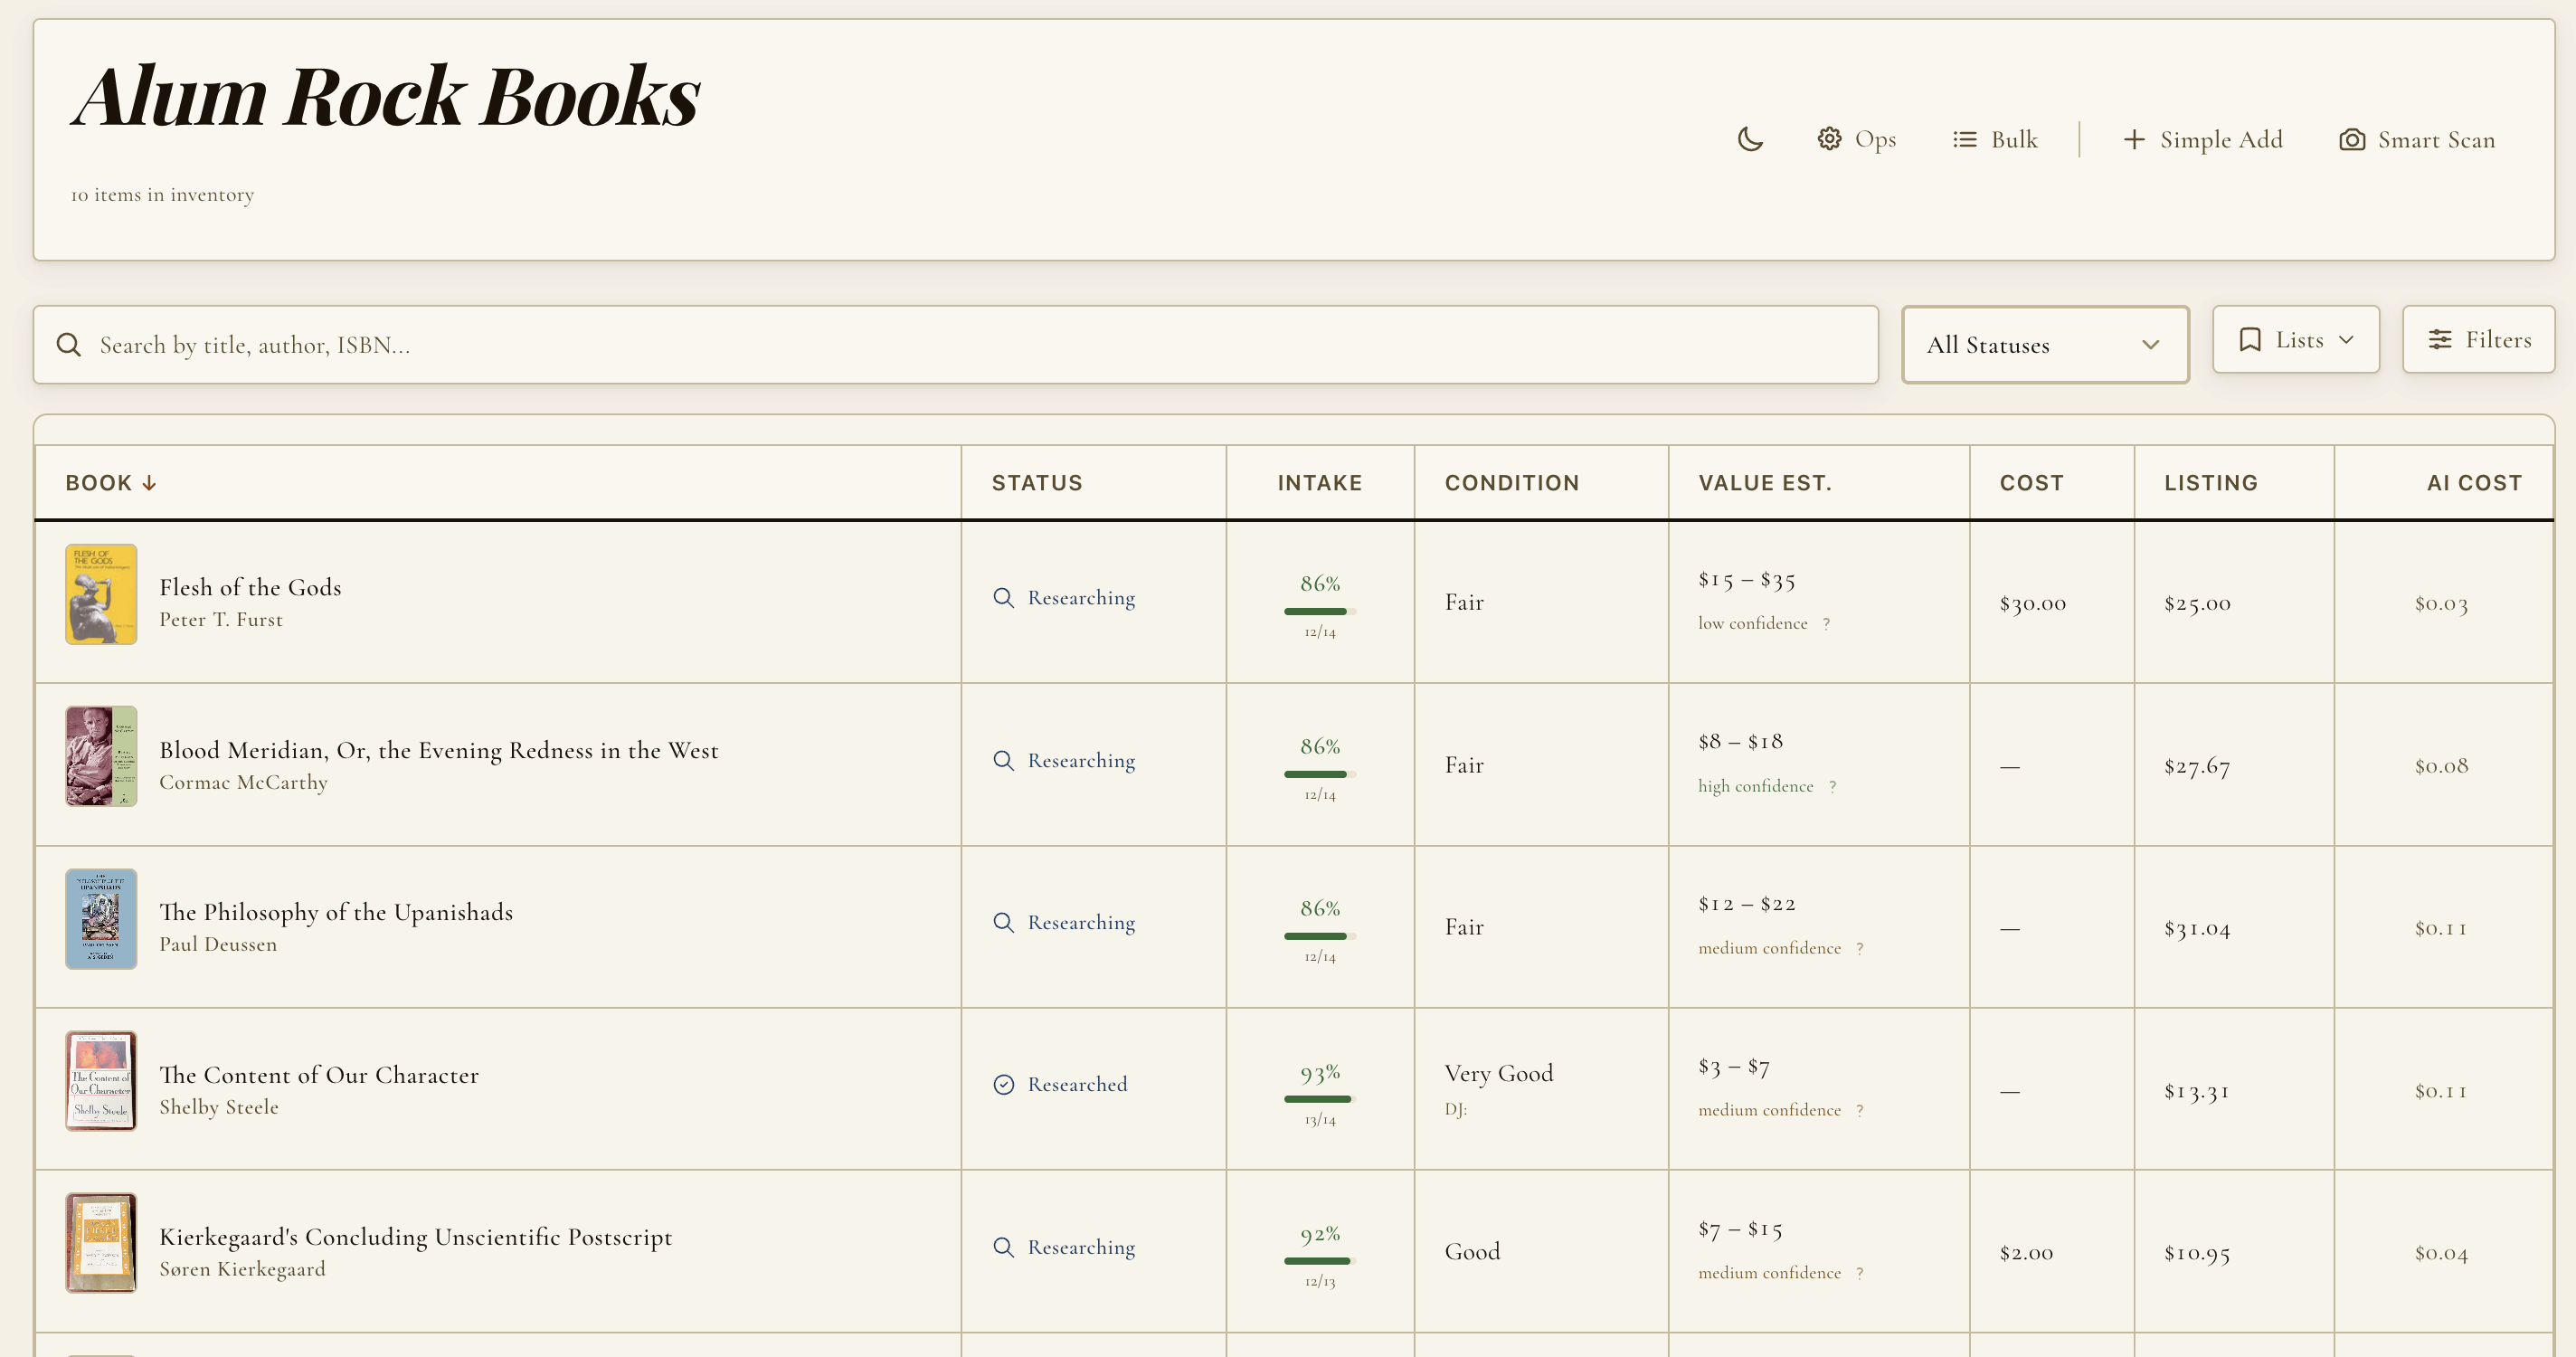This screenshot has height=1357, width=2576.
Task: Launch Smart Scan camera
Action: (x=2416, y=139)
